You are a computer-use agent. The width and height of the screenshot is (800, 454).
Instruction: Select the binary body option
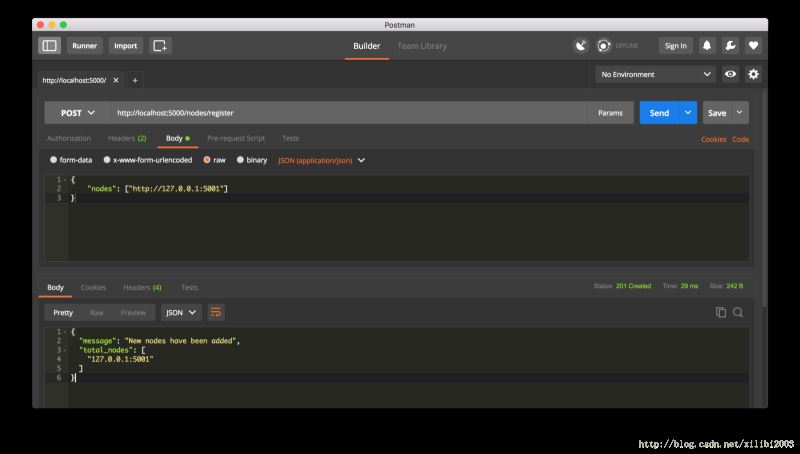240,160
